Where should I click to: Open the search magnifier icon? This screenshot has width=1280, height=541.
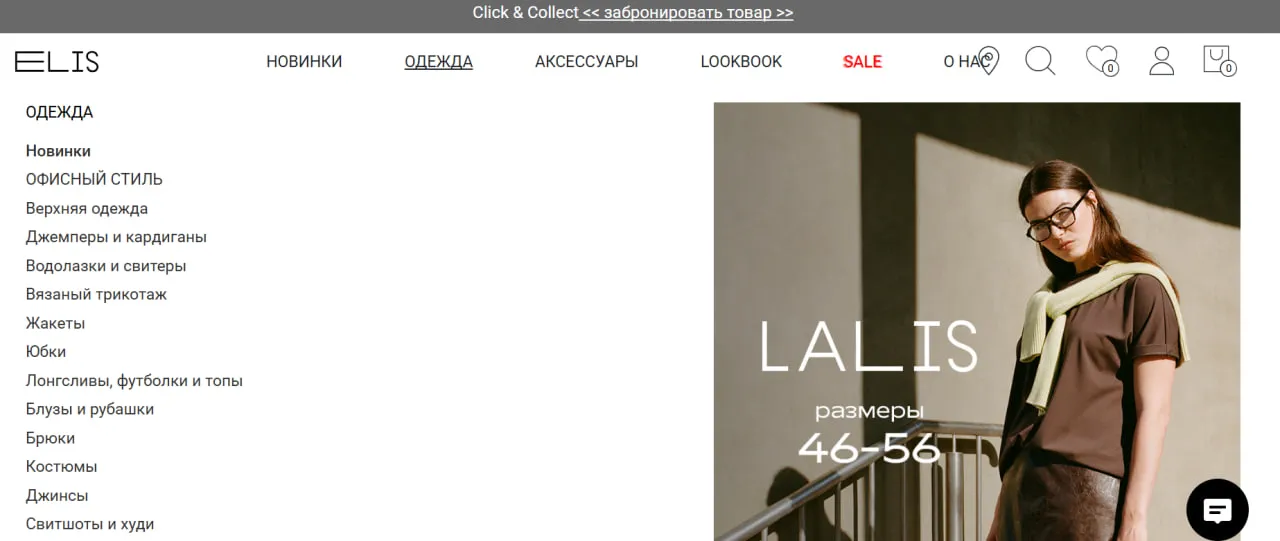click(1040, 61)
